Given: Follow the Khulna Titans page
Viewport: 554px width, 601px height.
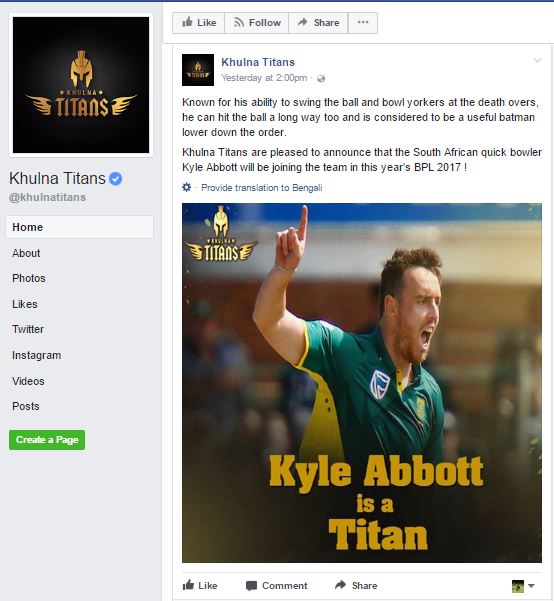Looking at the screenshot, I should [256, 23].
